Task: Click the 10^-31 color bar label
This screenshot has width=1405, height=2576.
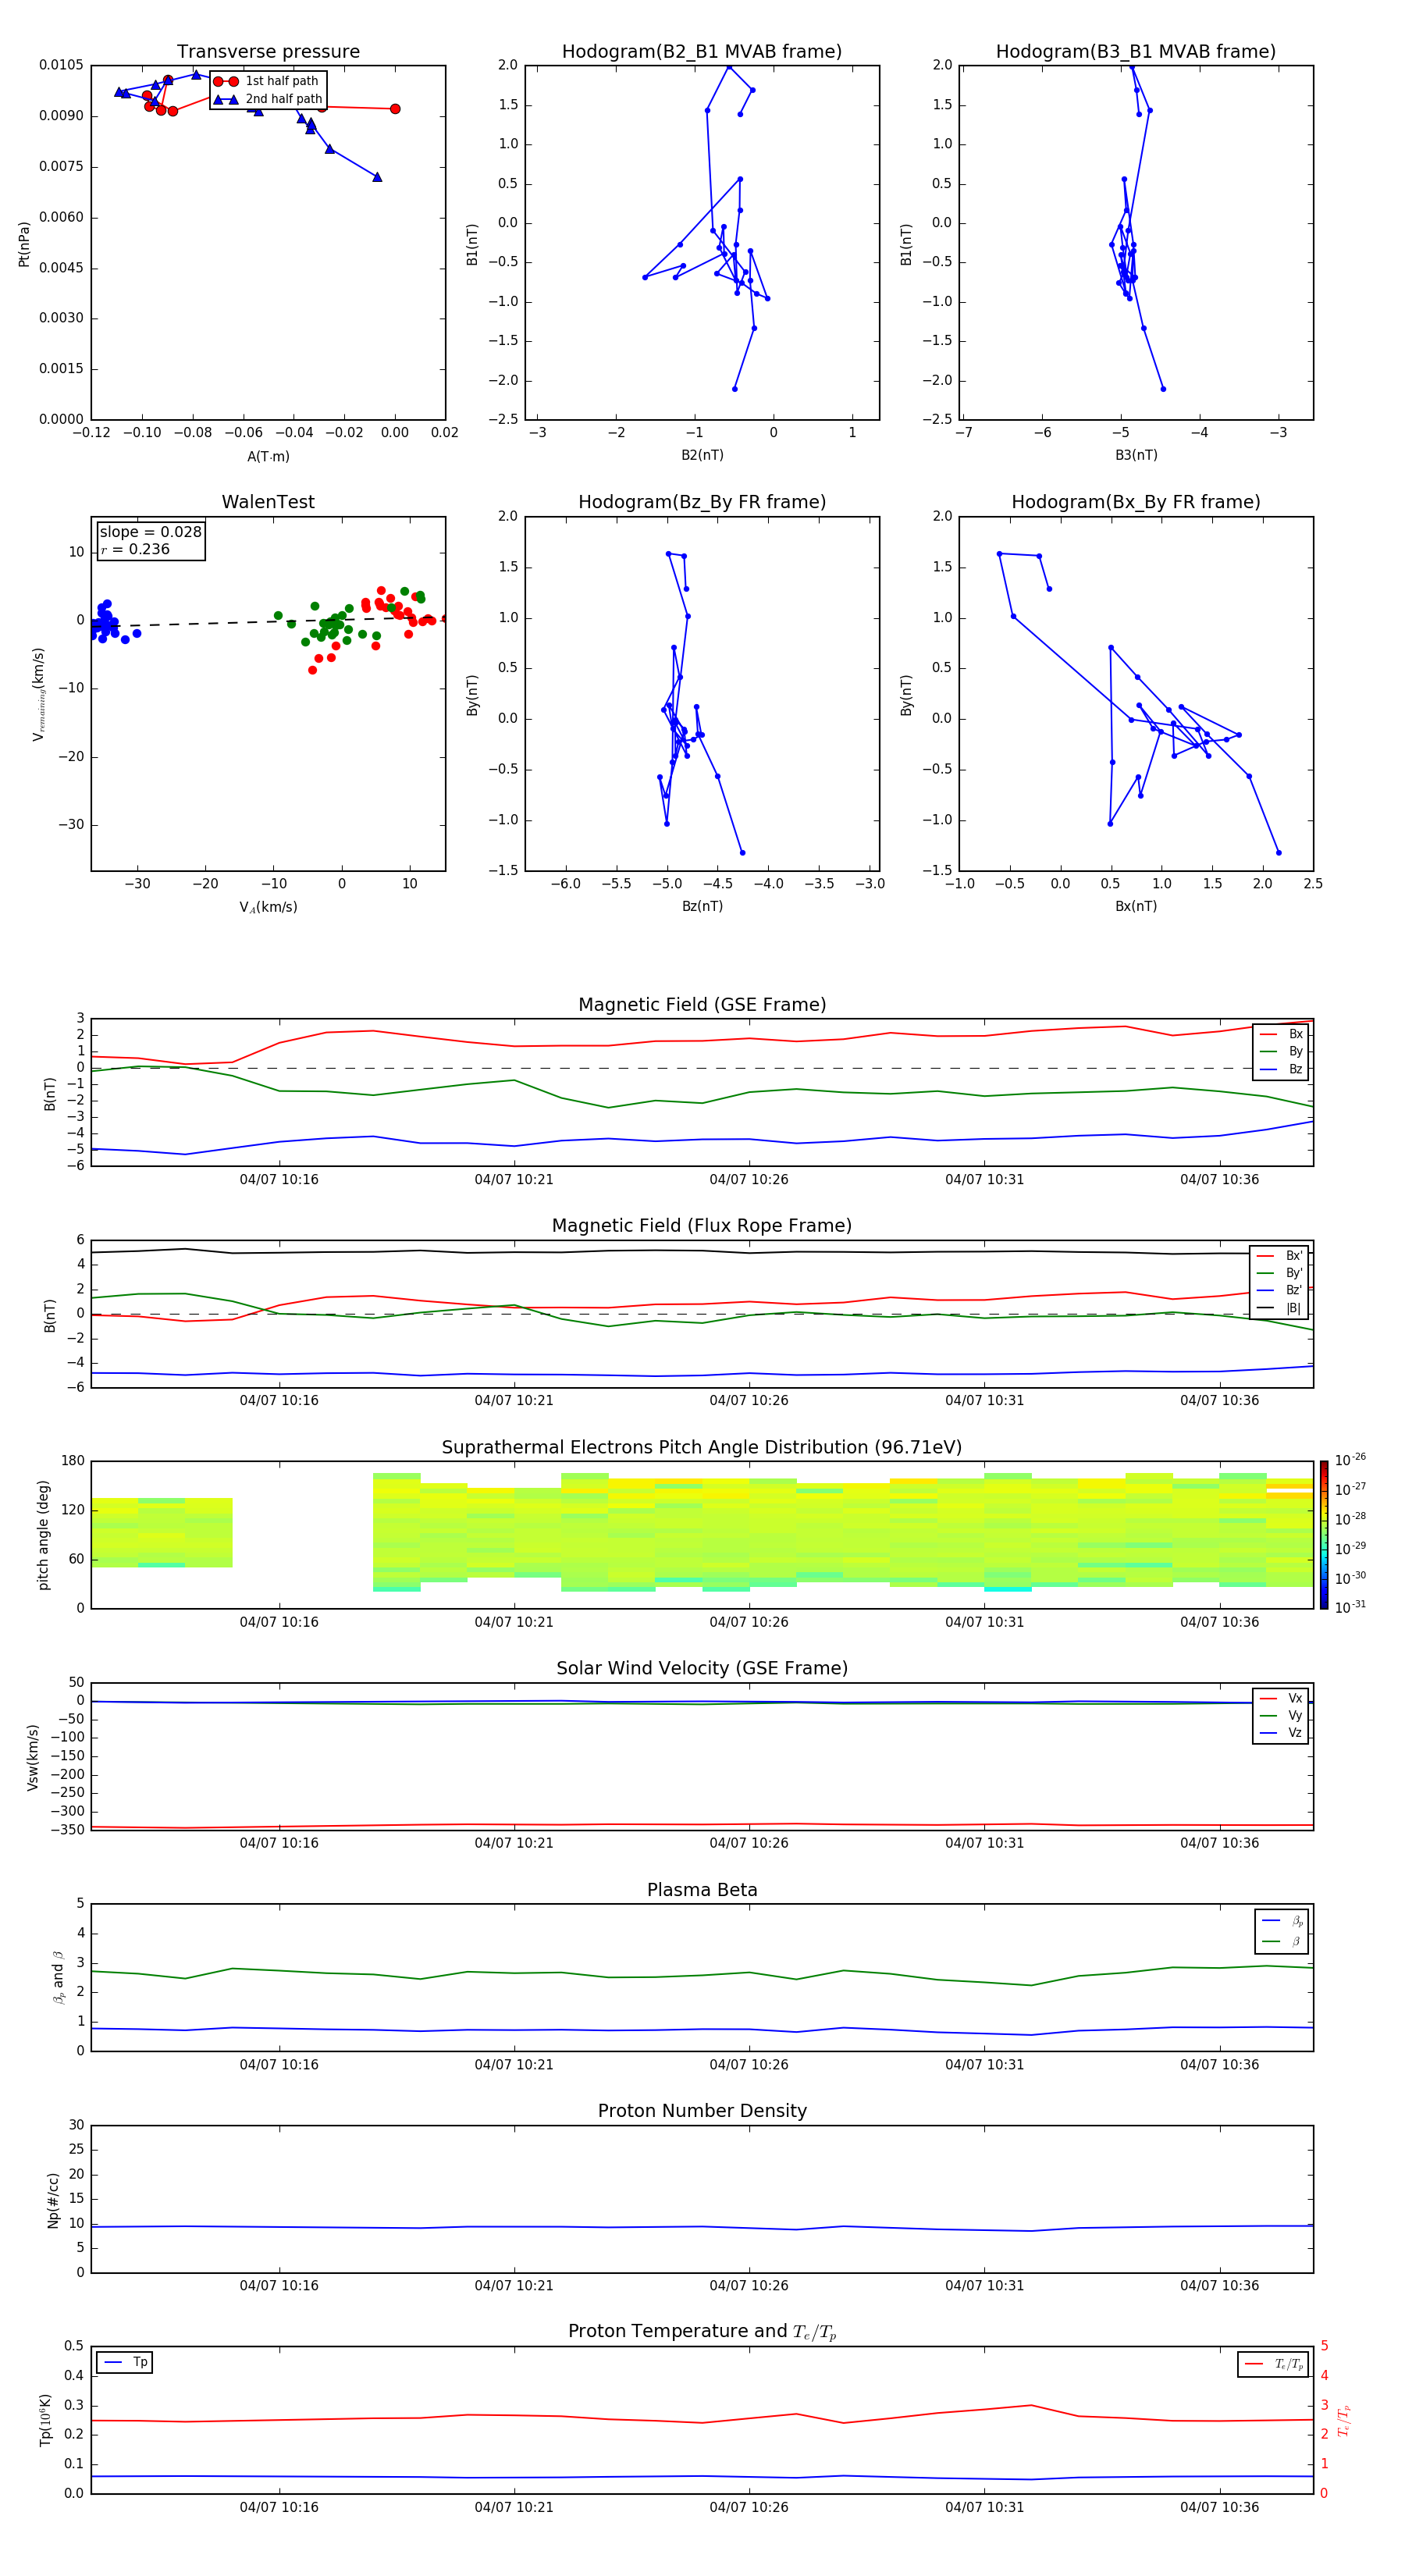Action: [x=1351, y=1607]
